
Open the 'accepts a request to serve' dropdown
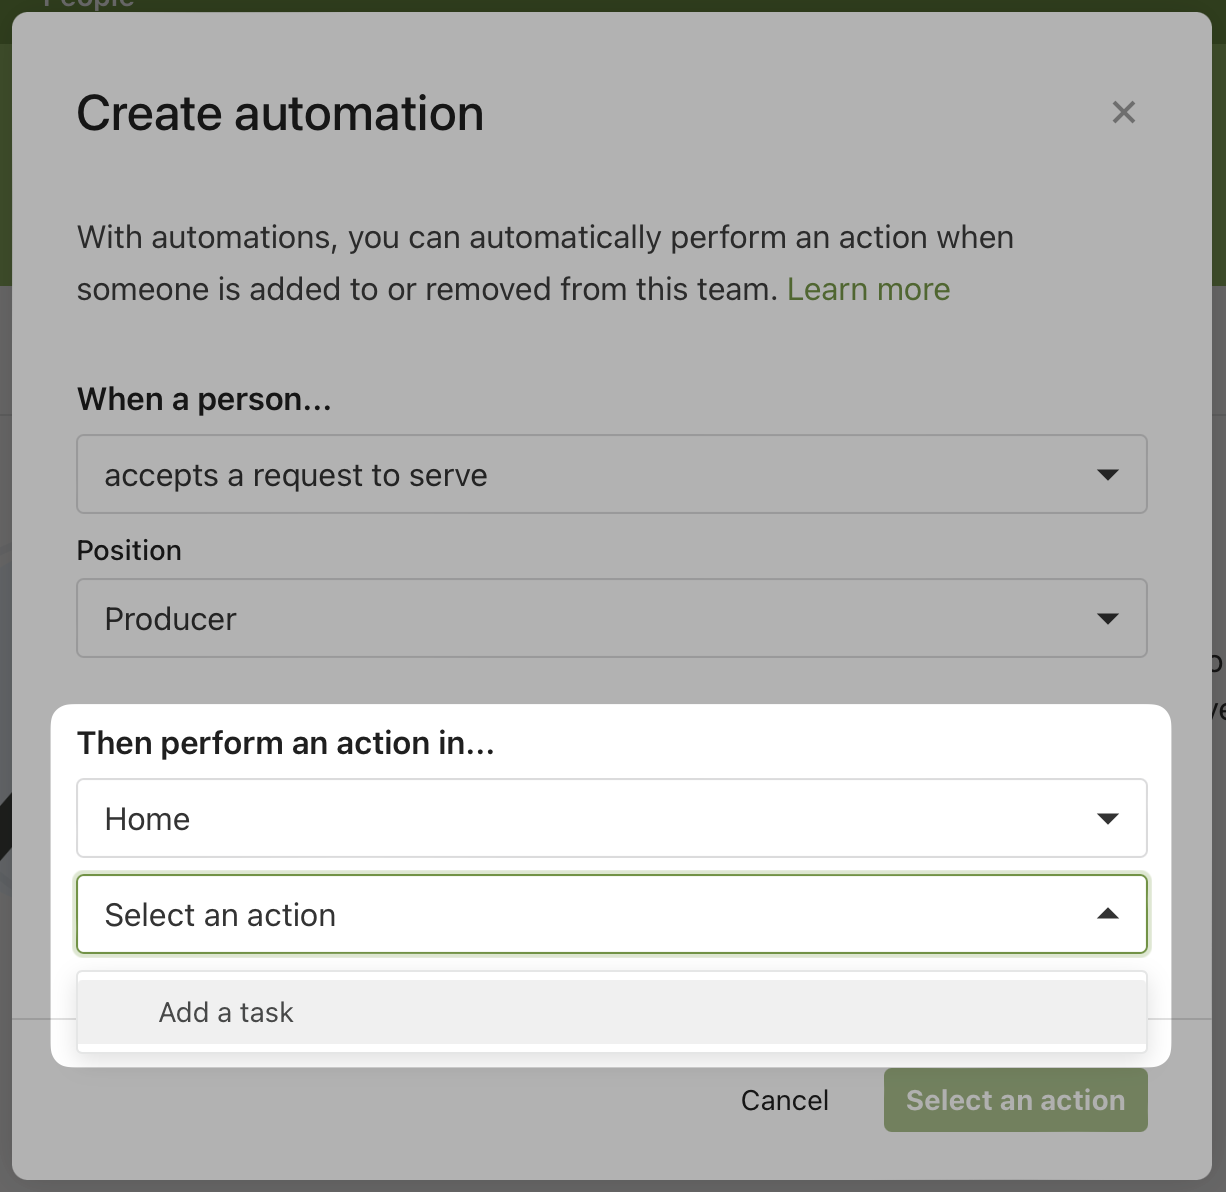611,475
